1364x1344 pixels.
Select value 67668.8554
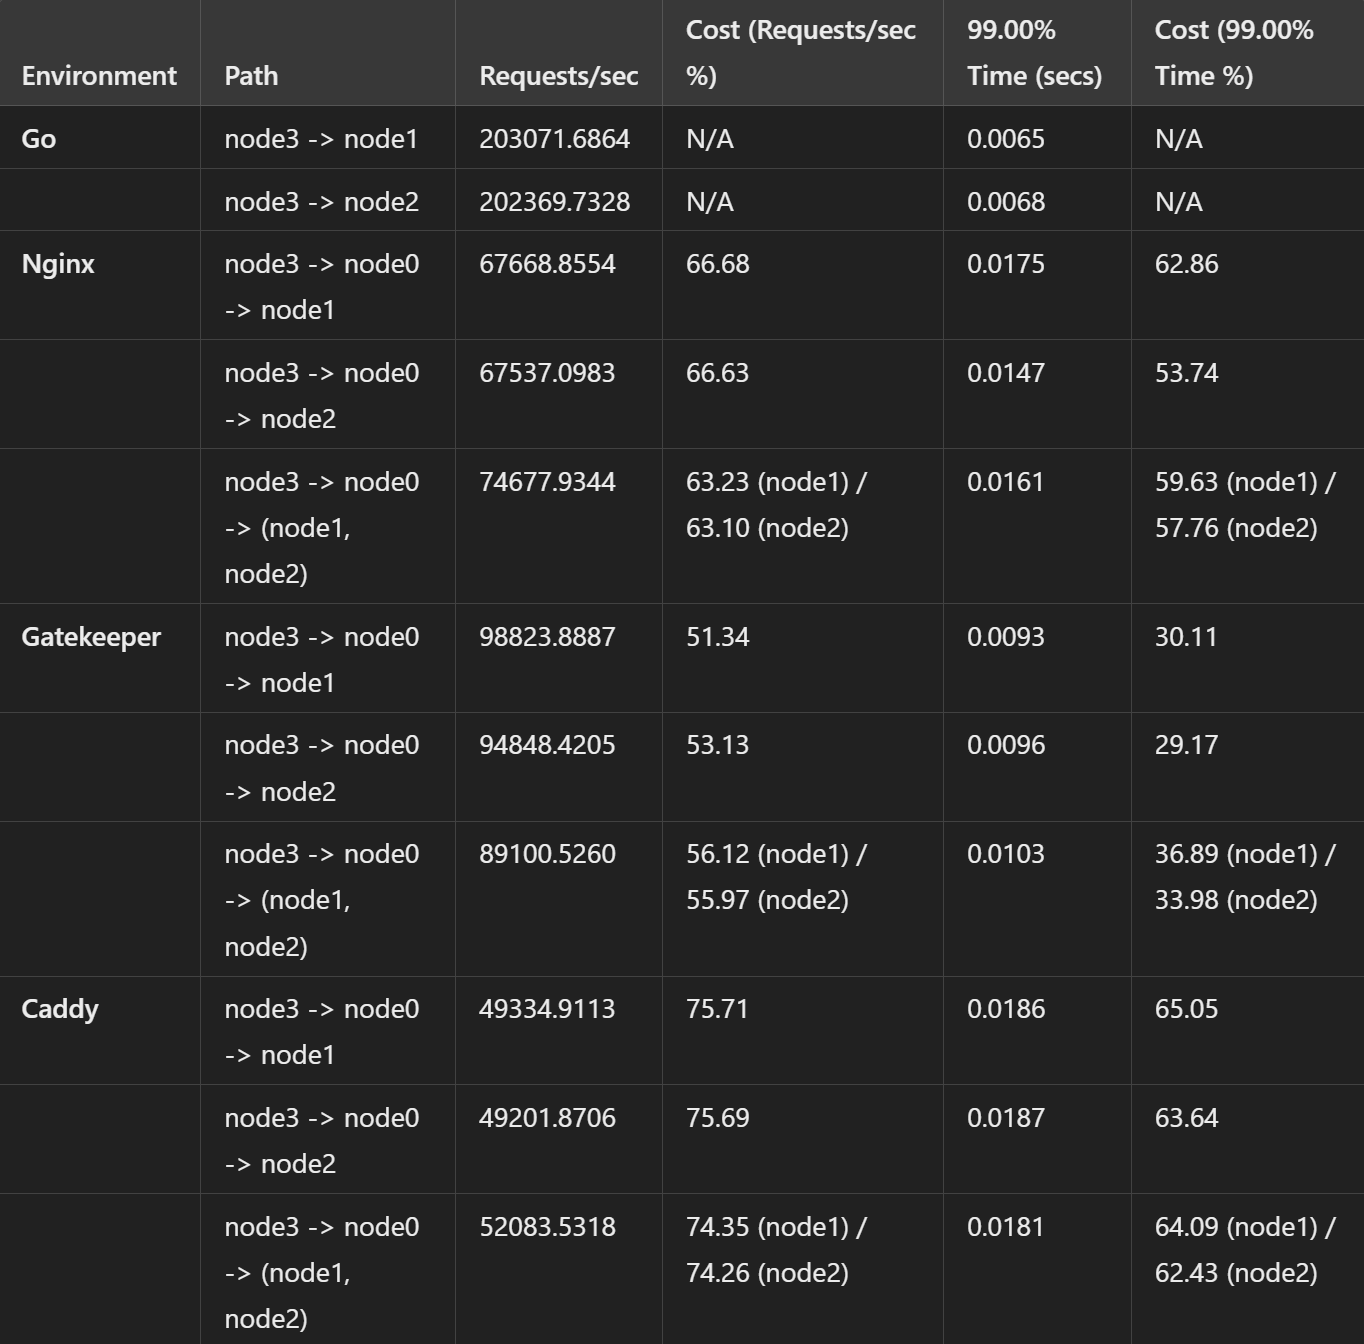tap(547, 264)
